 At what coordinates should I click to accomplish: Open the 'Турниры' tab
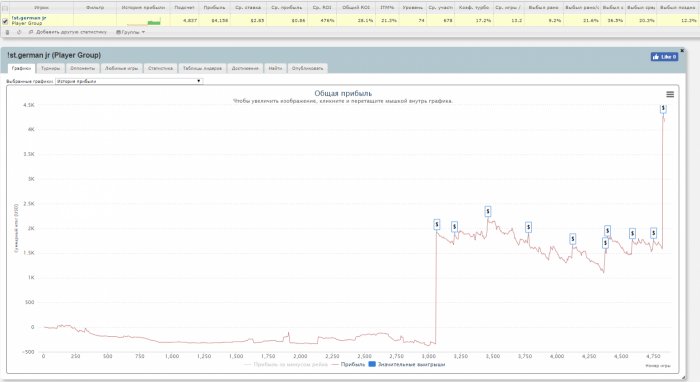[50, 68]
